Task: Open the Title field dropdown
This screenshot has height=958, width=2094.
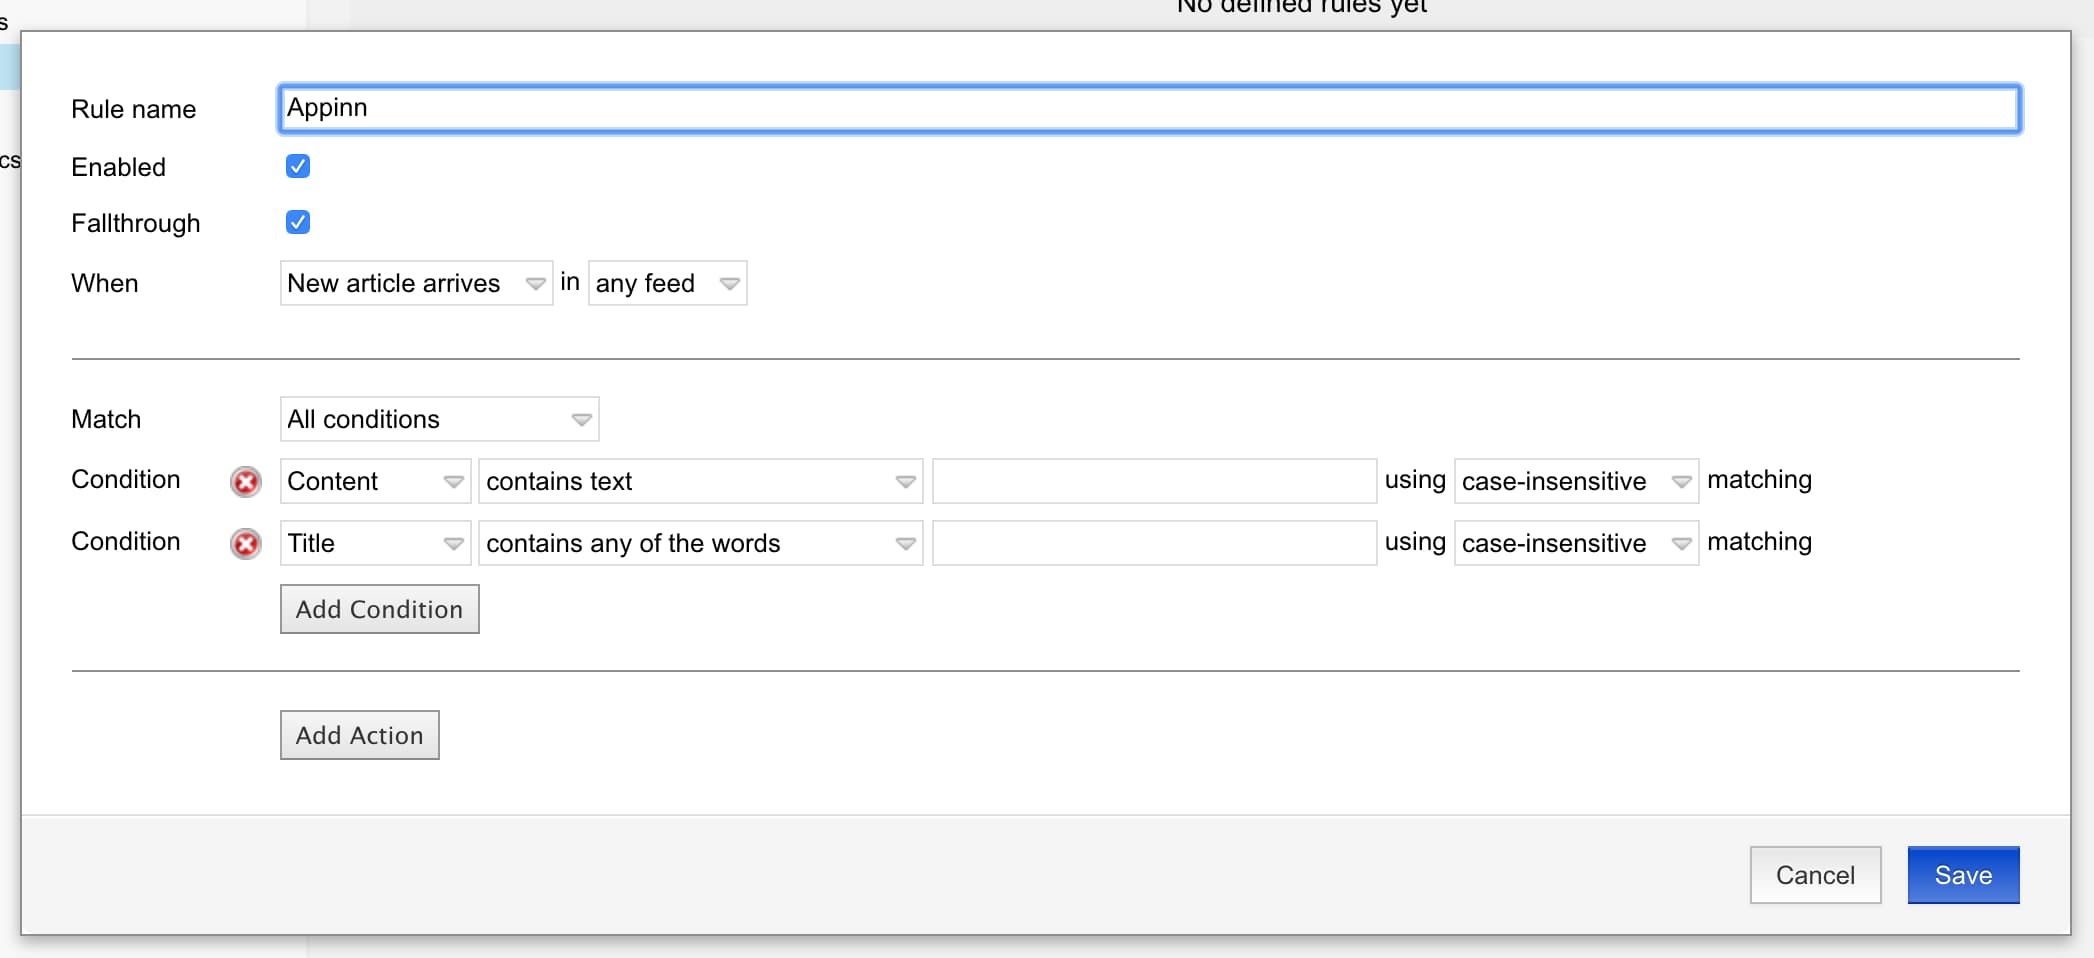Action: point(375,543)
